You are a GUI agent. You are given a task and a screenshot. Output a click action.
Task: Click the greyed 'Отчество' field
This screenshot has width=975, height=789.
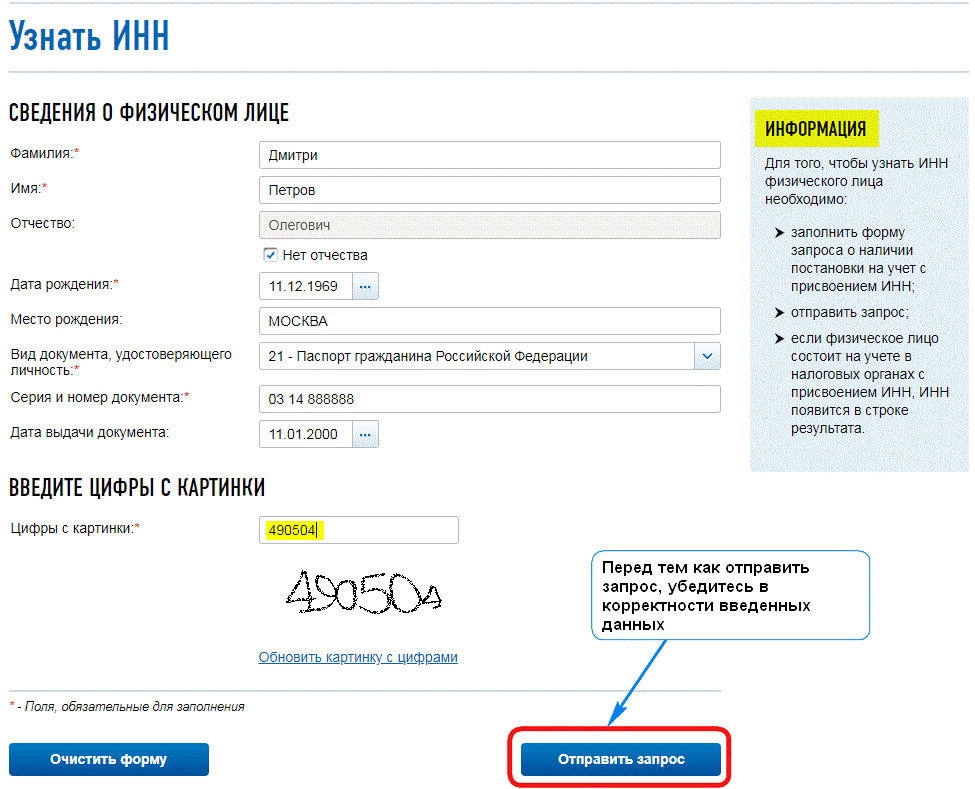(489, 225)
